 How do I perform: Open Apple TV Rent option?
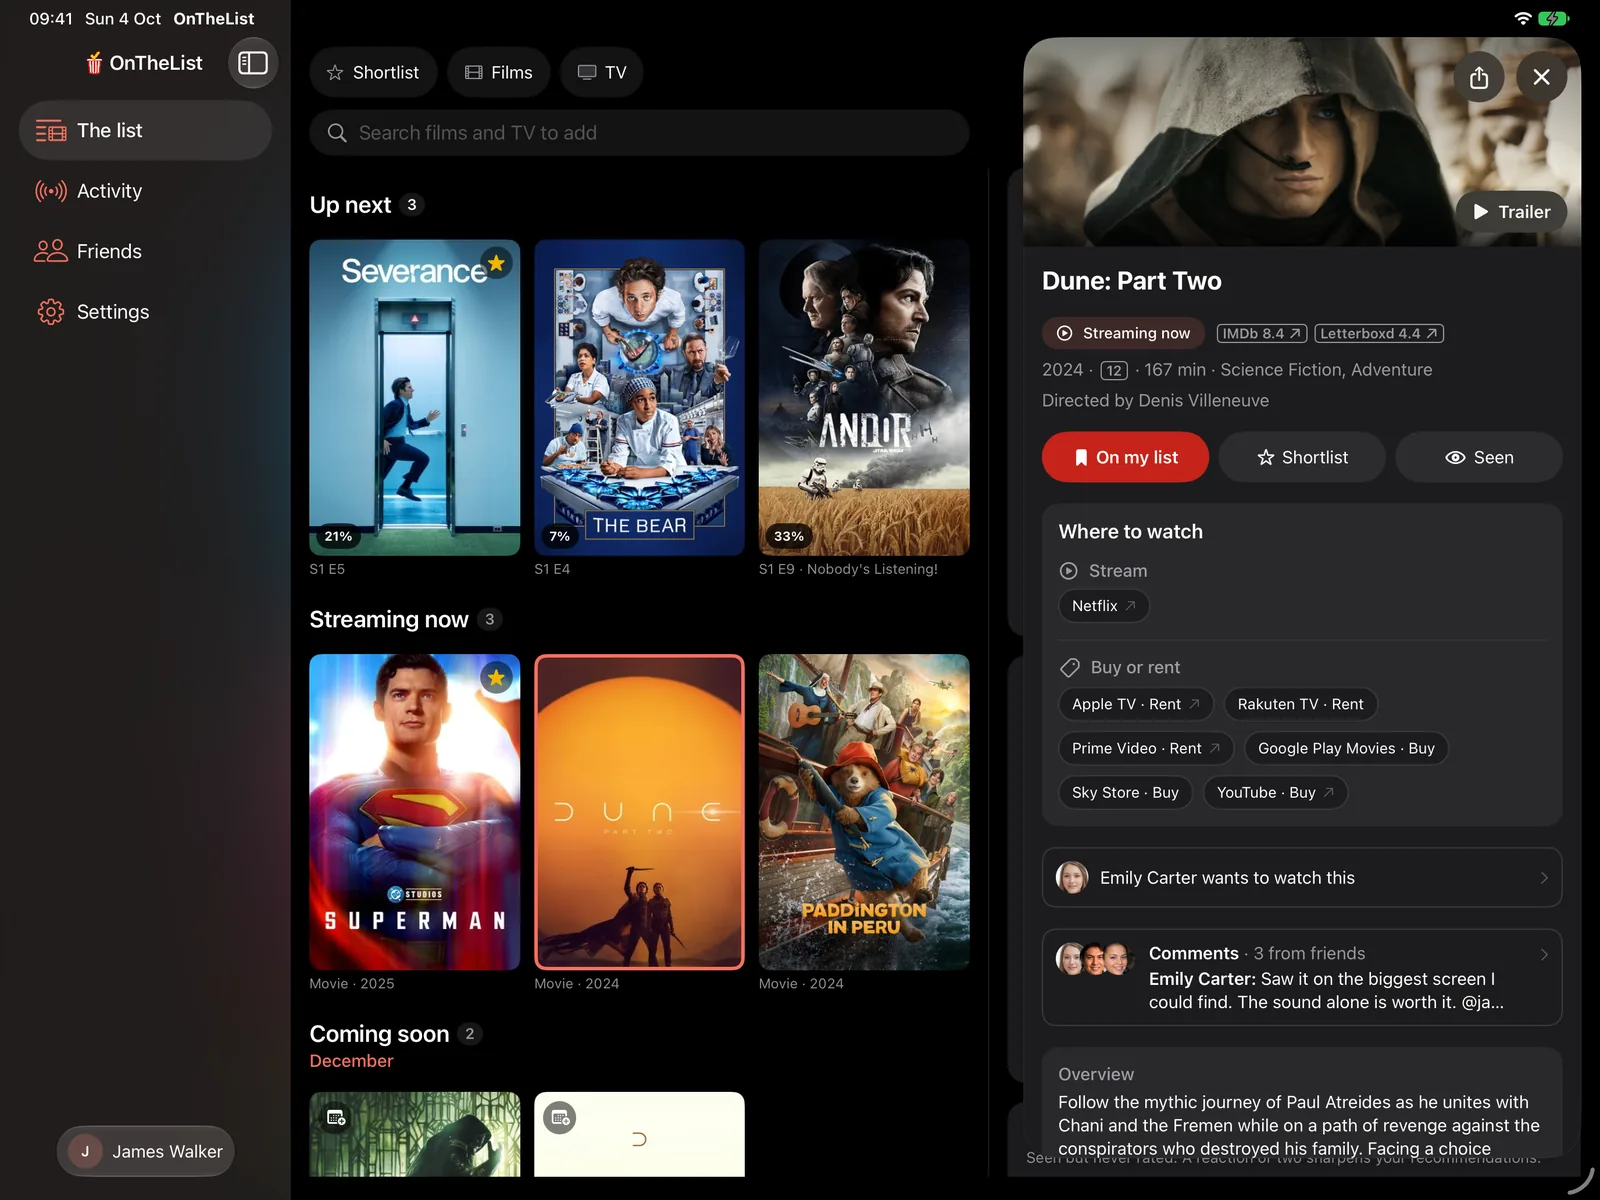coord(1136,704)
